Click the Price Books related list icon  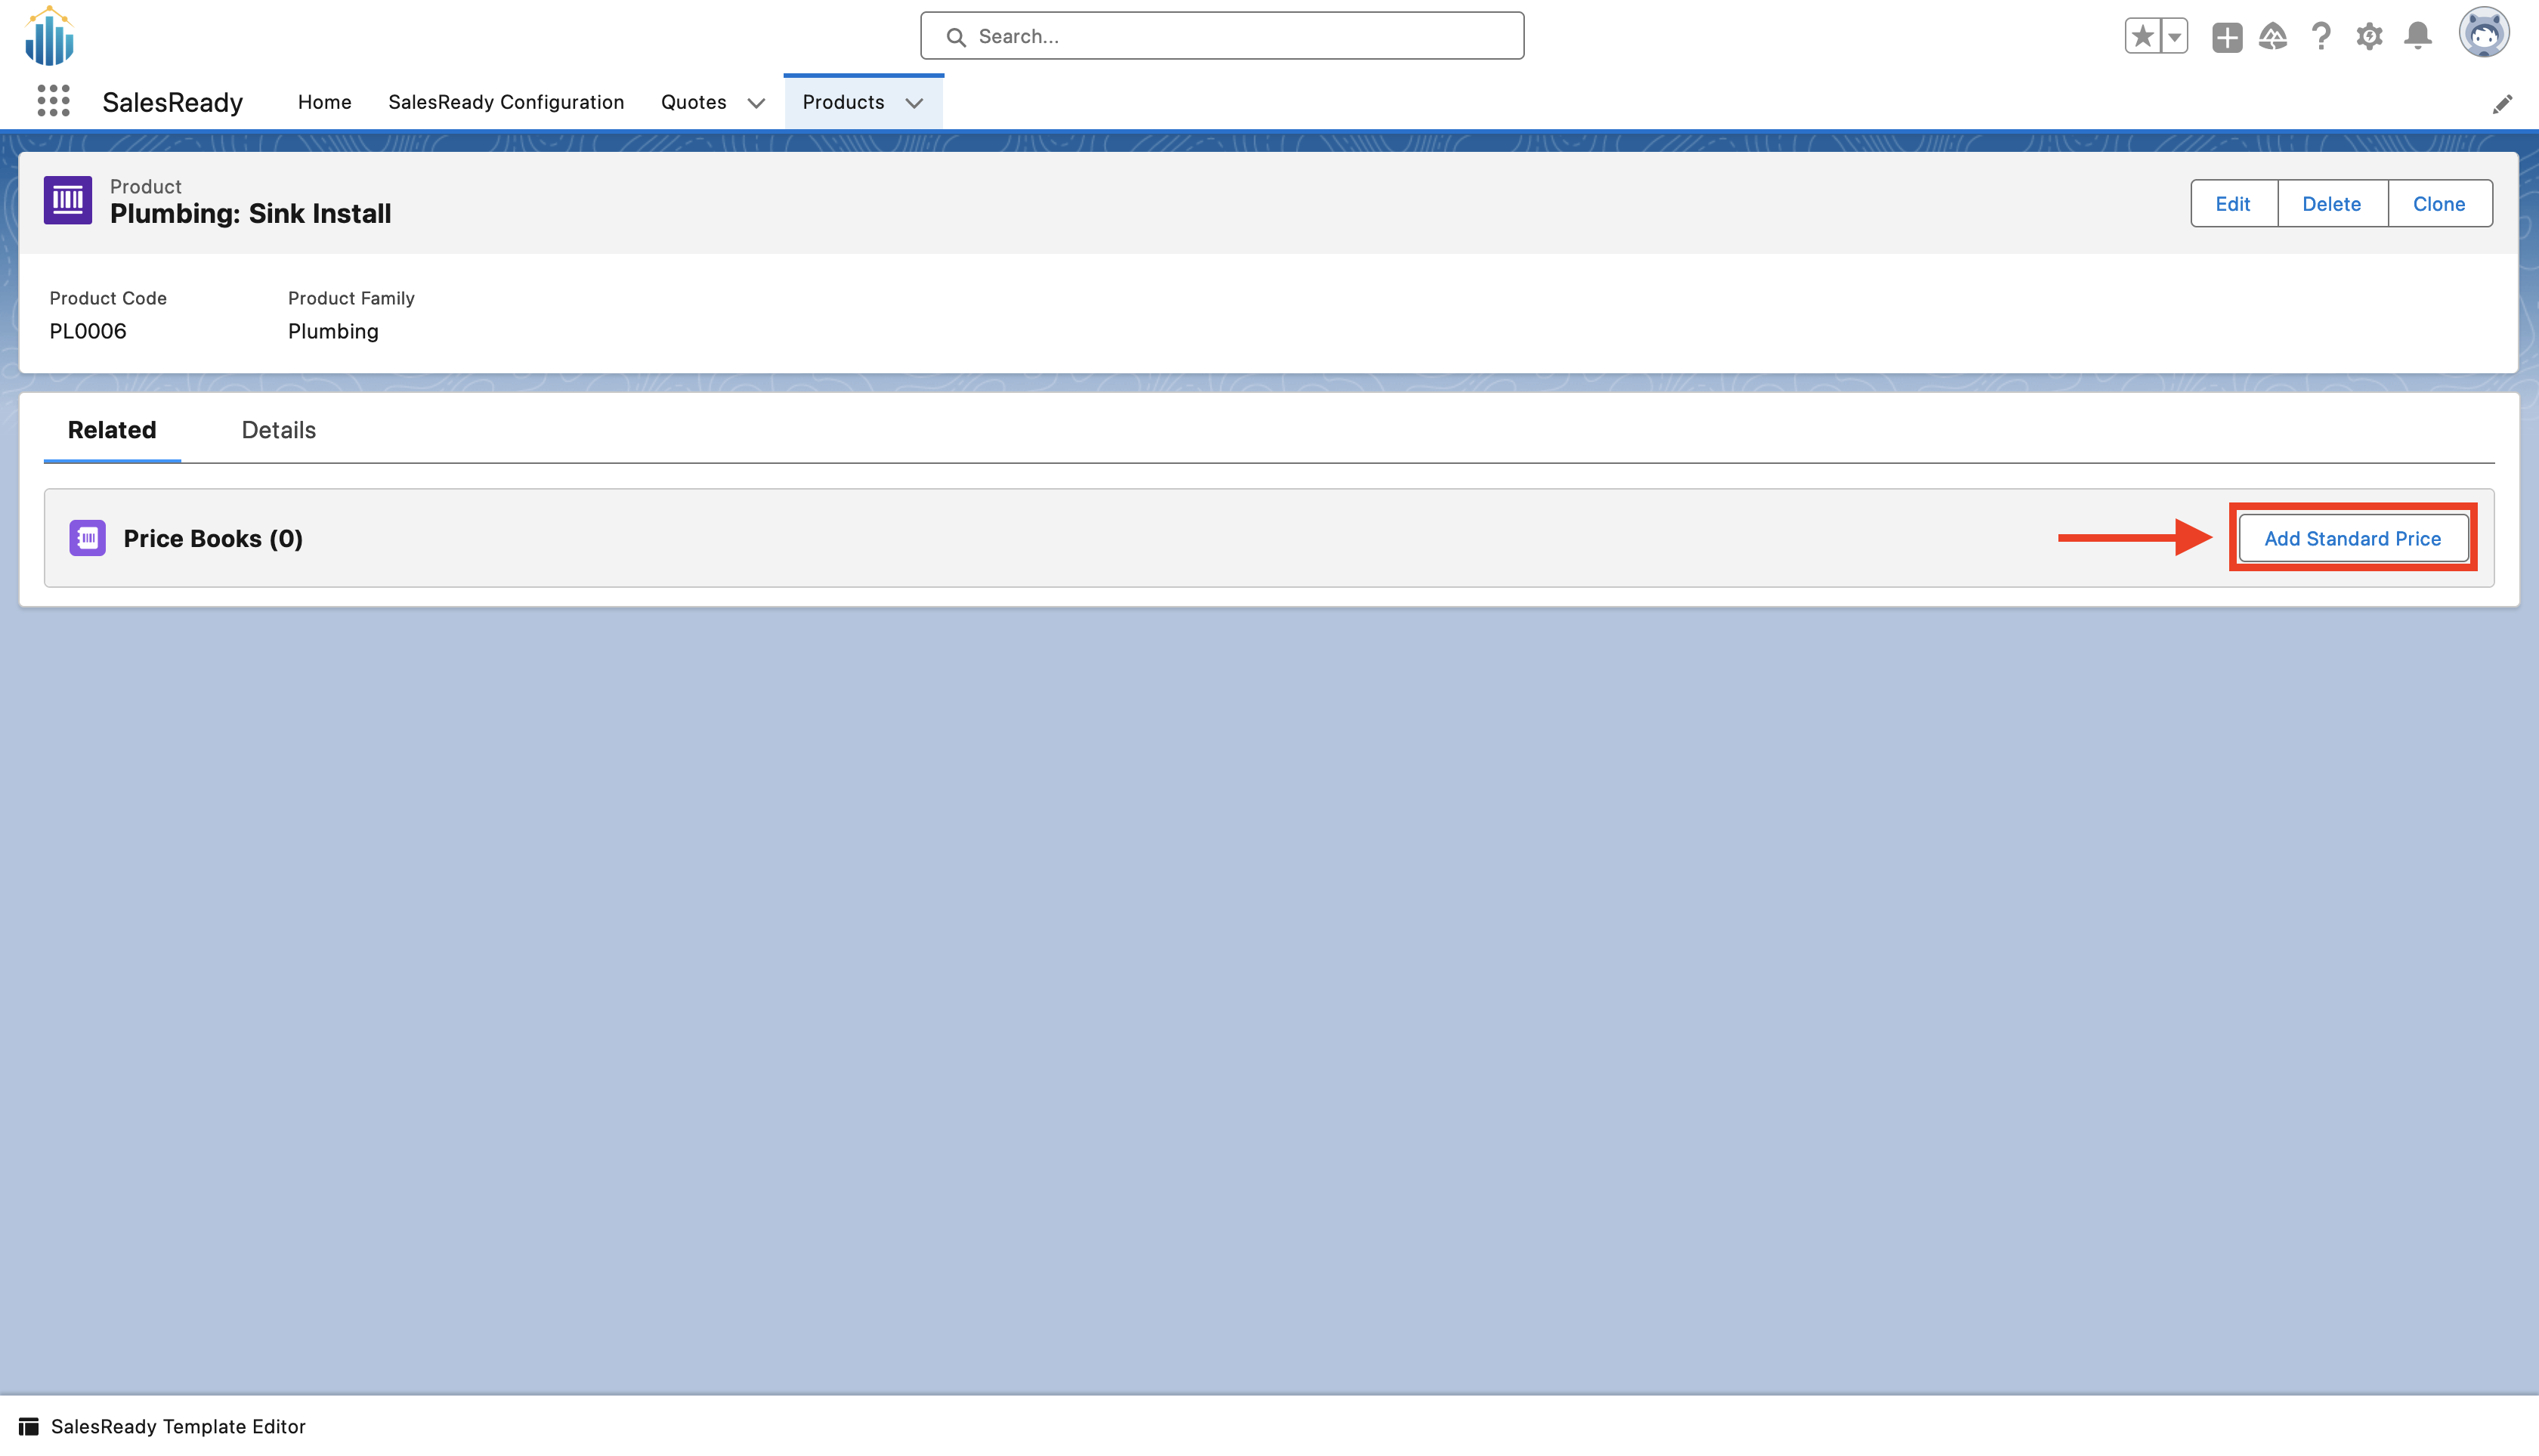coord(88,537)
